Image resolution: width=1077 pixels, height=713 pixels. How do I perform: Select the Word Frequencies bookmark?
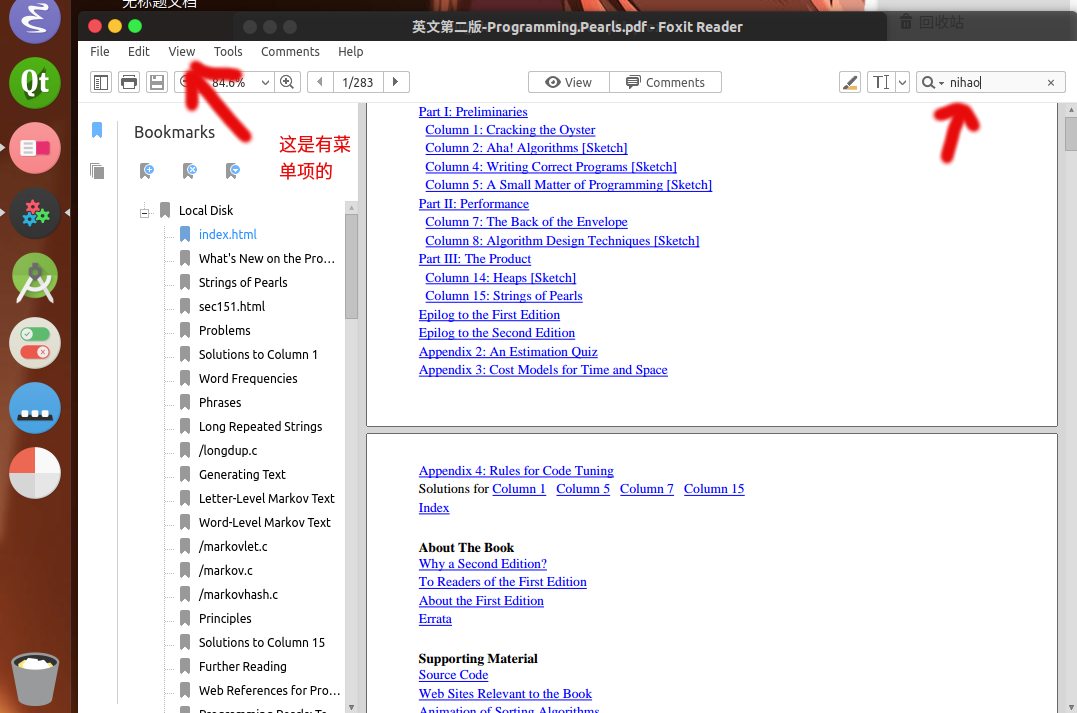click(x=248, y=378)
